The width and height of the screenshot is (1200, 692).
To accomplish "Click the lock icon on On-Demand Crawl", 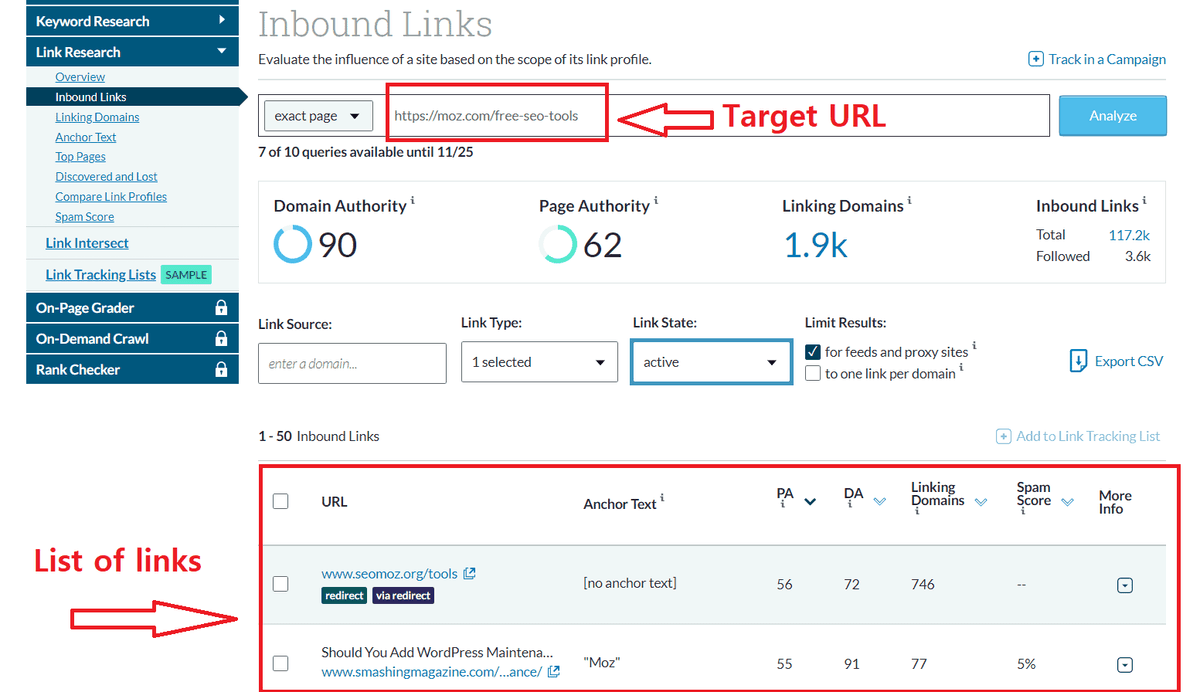I will [221, 339].
